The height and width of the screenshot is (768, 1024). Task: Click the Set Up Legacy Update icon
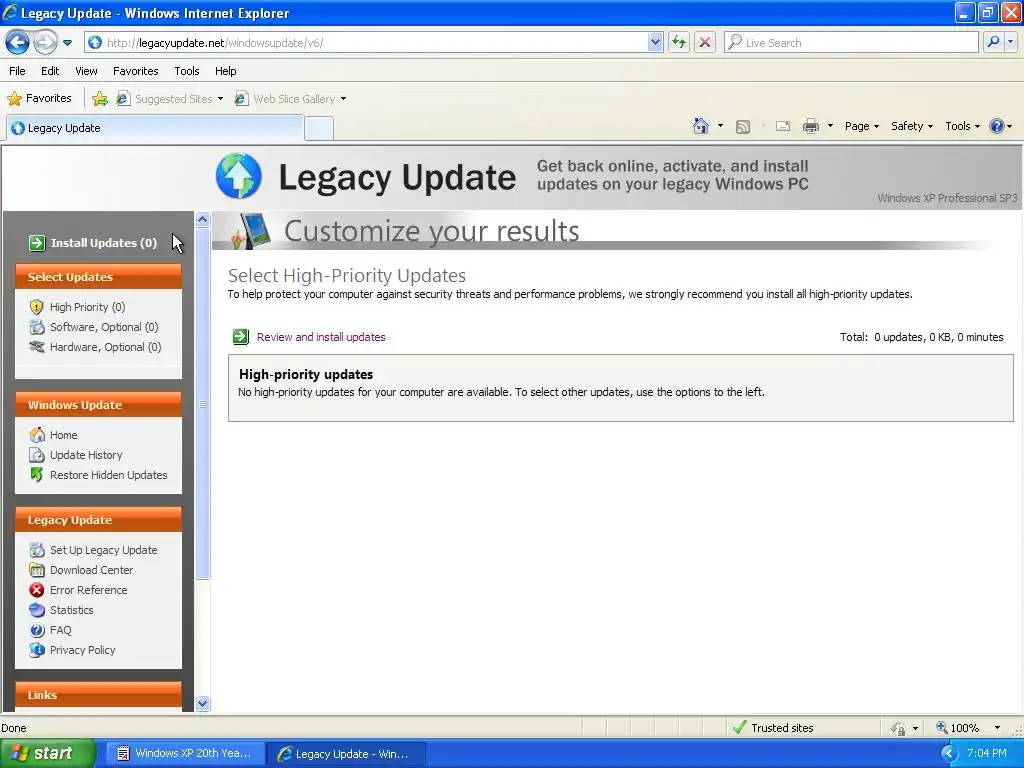pyautogui.click(x=37, y=550)
